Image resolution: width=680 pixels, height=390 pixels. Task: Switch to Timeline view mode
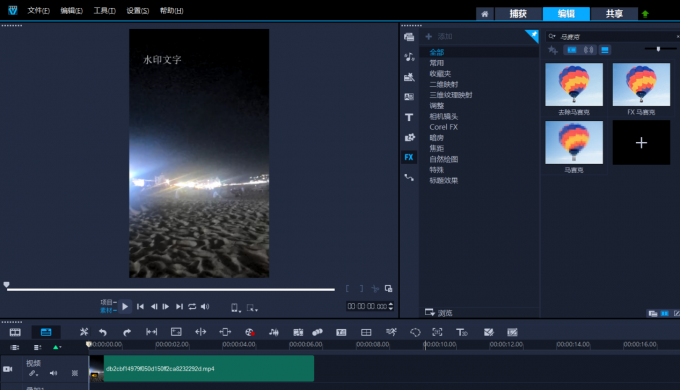point(46,332)
